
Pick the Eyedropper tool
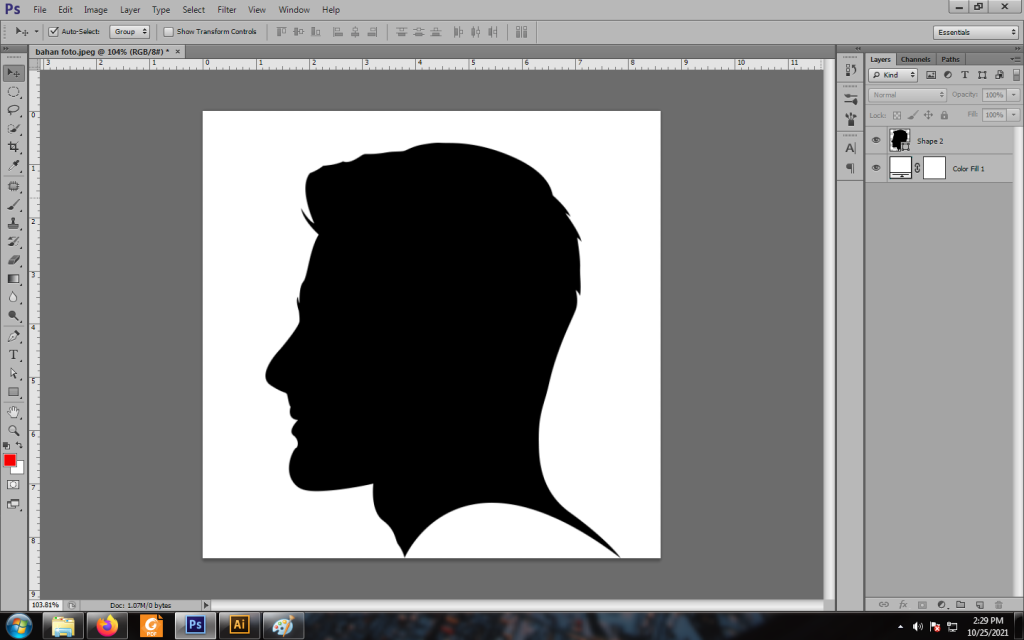[x=14, y=166]
